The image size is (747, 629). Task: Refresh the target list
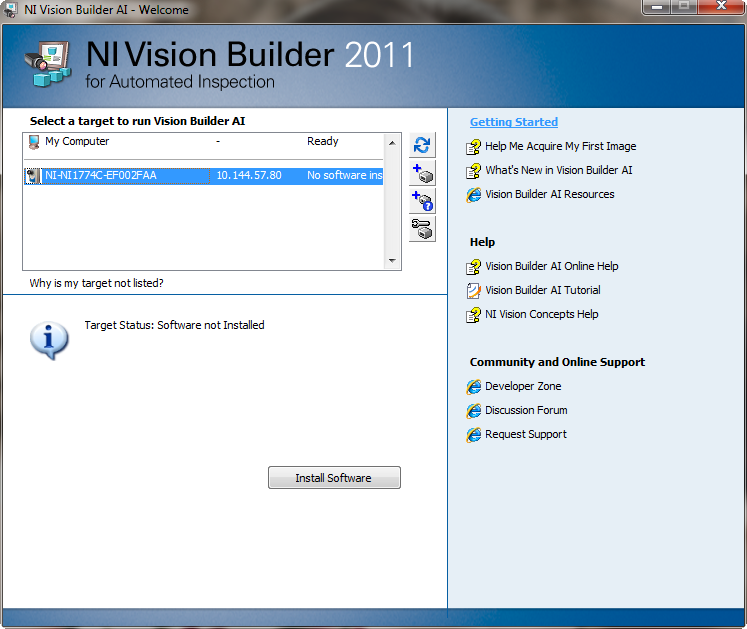(x=422, y=145)
